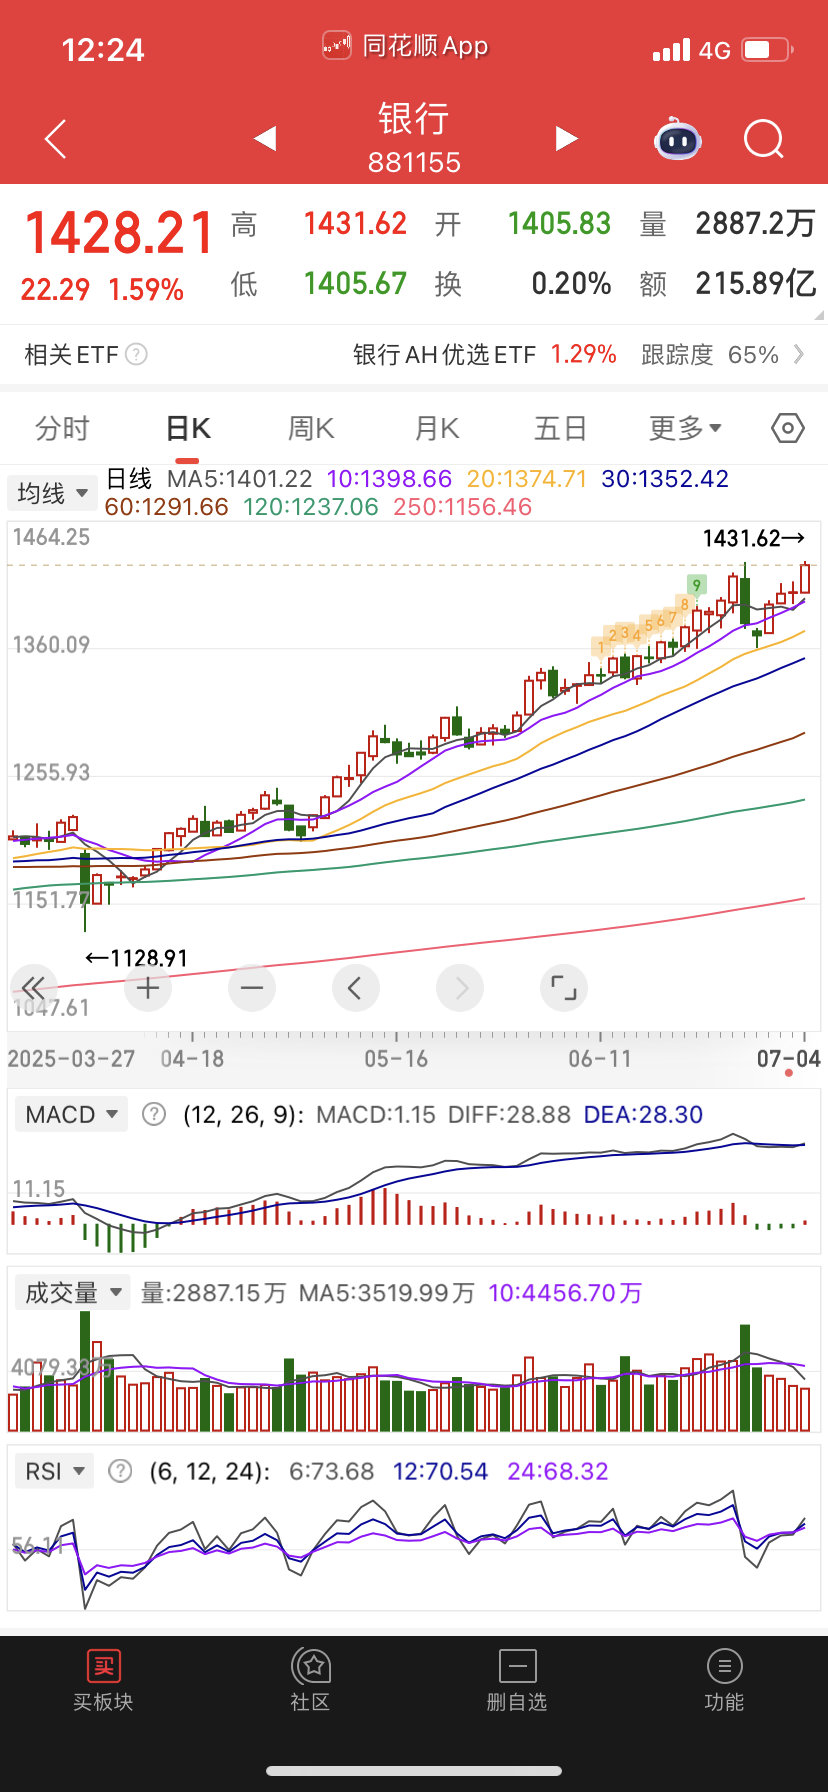Tap the ←1128.91 low marker on chart
828x1792 pixels.
[137, 958]
